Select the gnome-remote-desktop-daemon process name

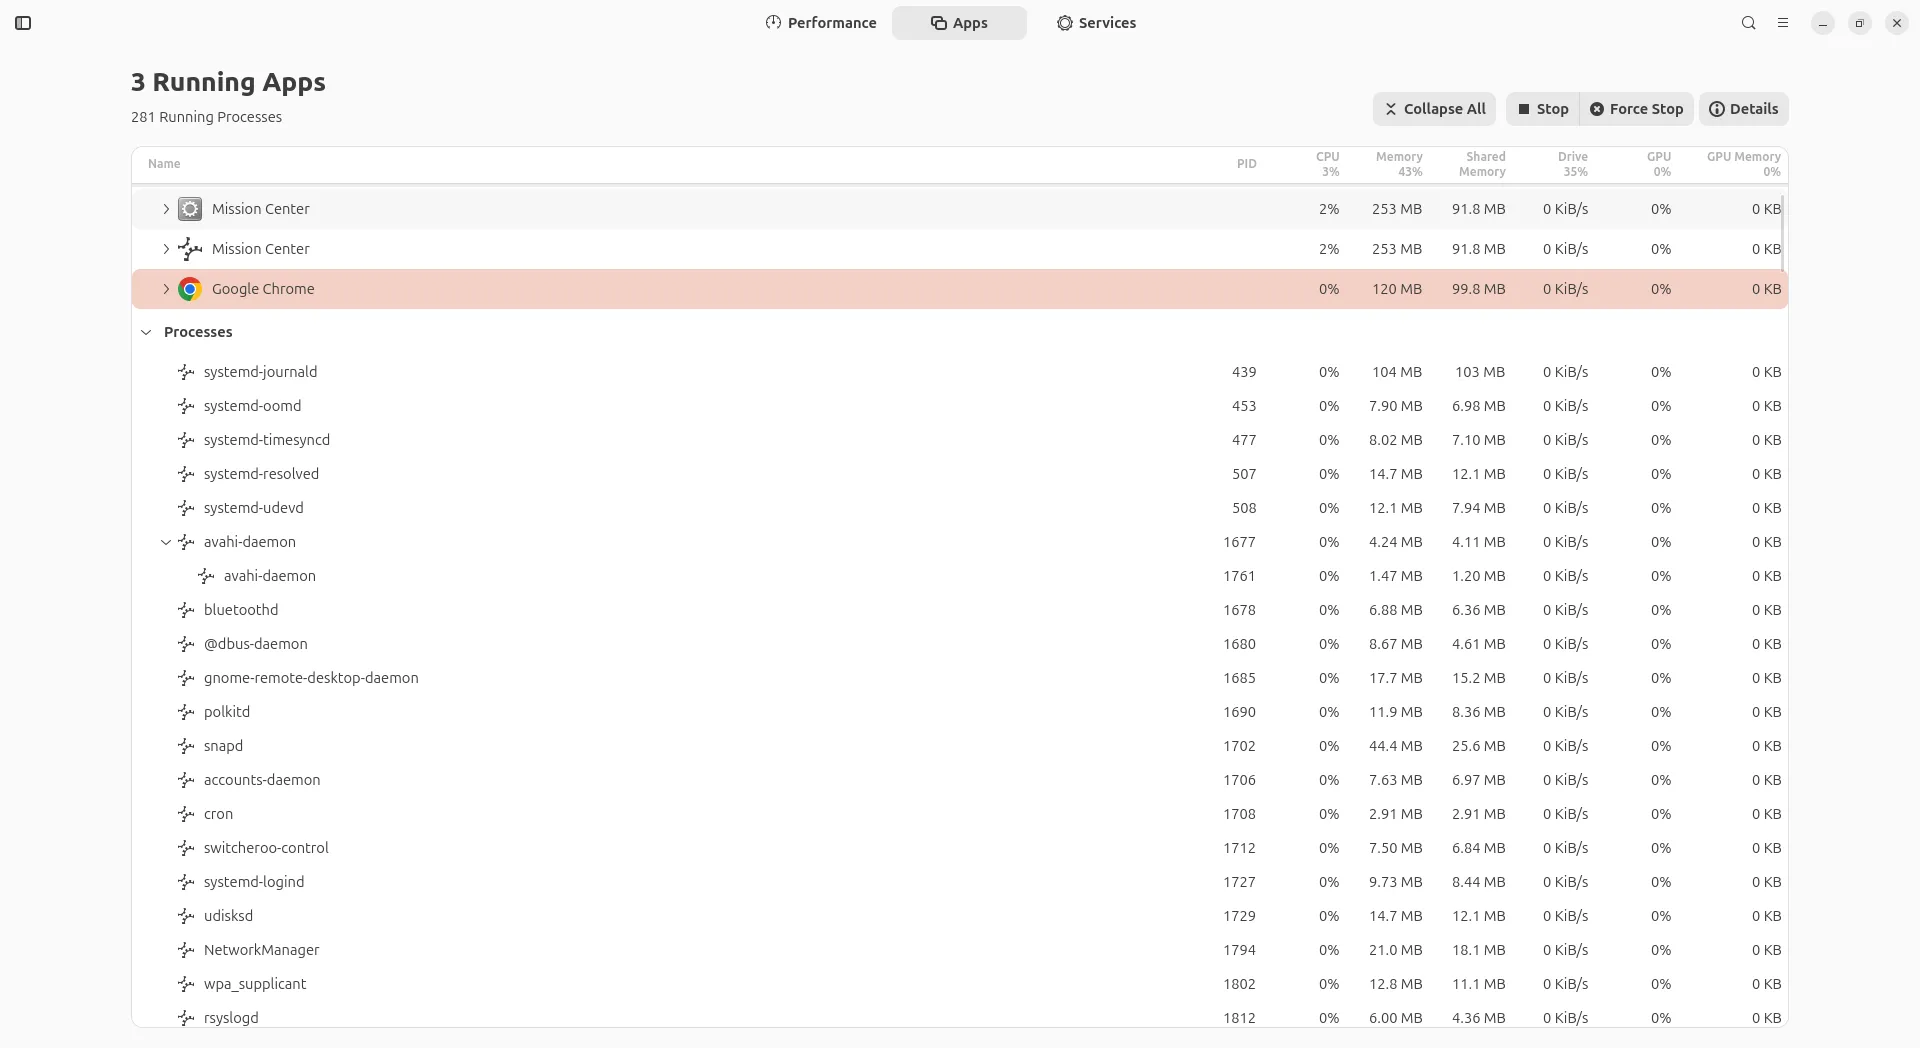(x=311, y=678)
